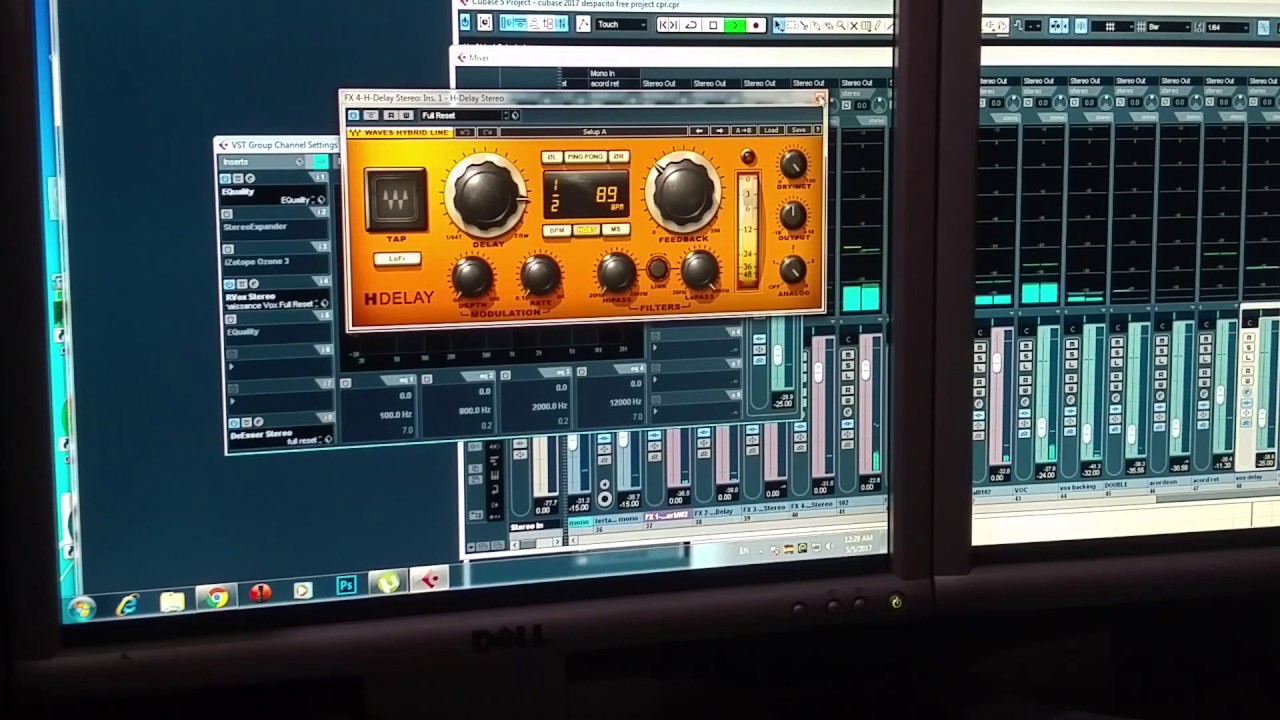Screen dimensions: 1280x720
Task: Click the Waves undo button
Action: 465,132
